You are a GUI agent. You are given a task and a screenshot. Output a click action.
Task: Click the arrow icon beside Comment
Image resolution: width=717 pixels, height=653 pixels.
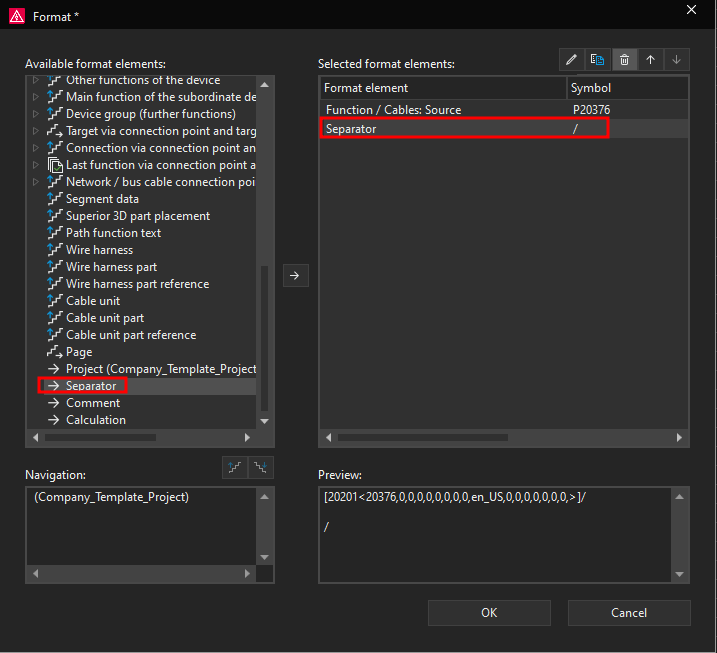[x=54, y=402]
